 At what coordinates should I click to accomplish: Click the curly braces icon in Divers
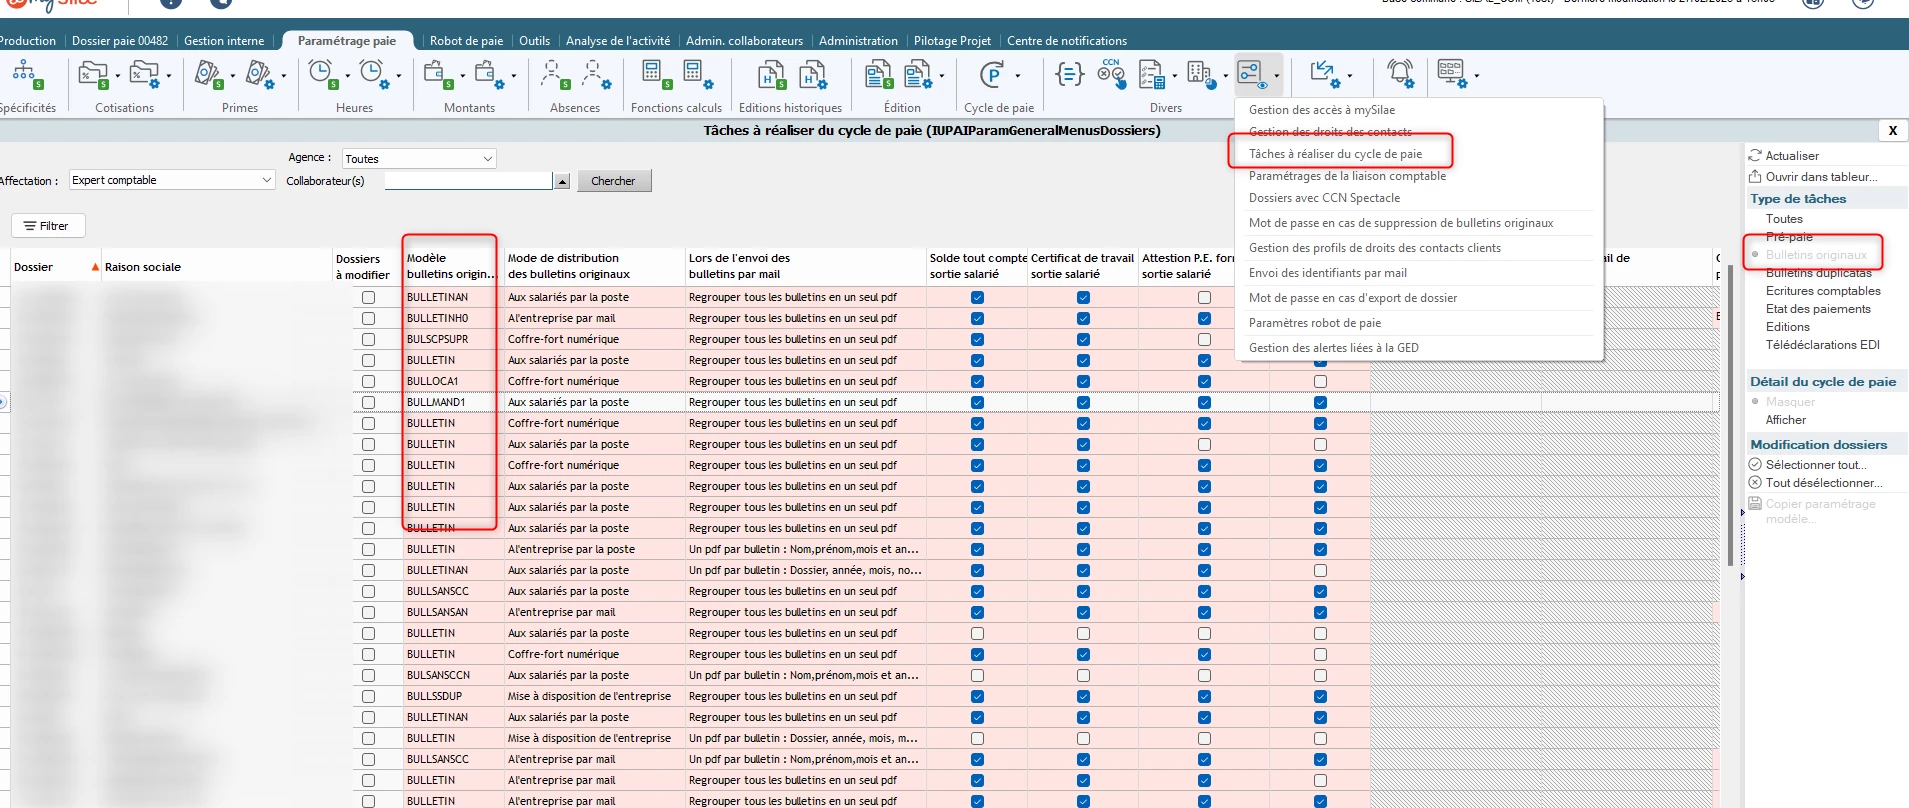pyautogui.click(x=1069, y=74)
